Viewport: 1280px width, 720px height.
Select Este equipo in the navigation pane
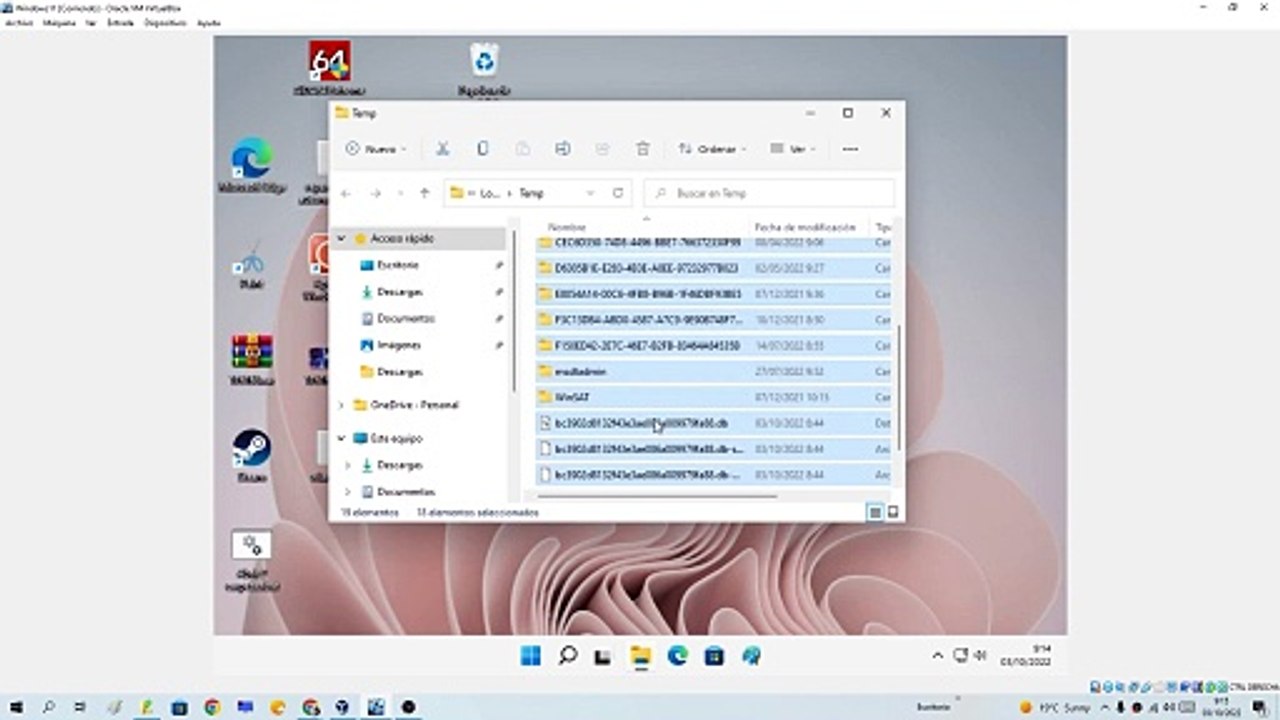tap(396, 438)
